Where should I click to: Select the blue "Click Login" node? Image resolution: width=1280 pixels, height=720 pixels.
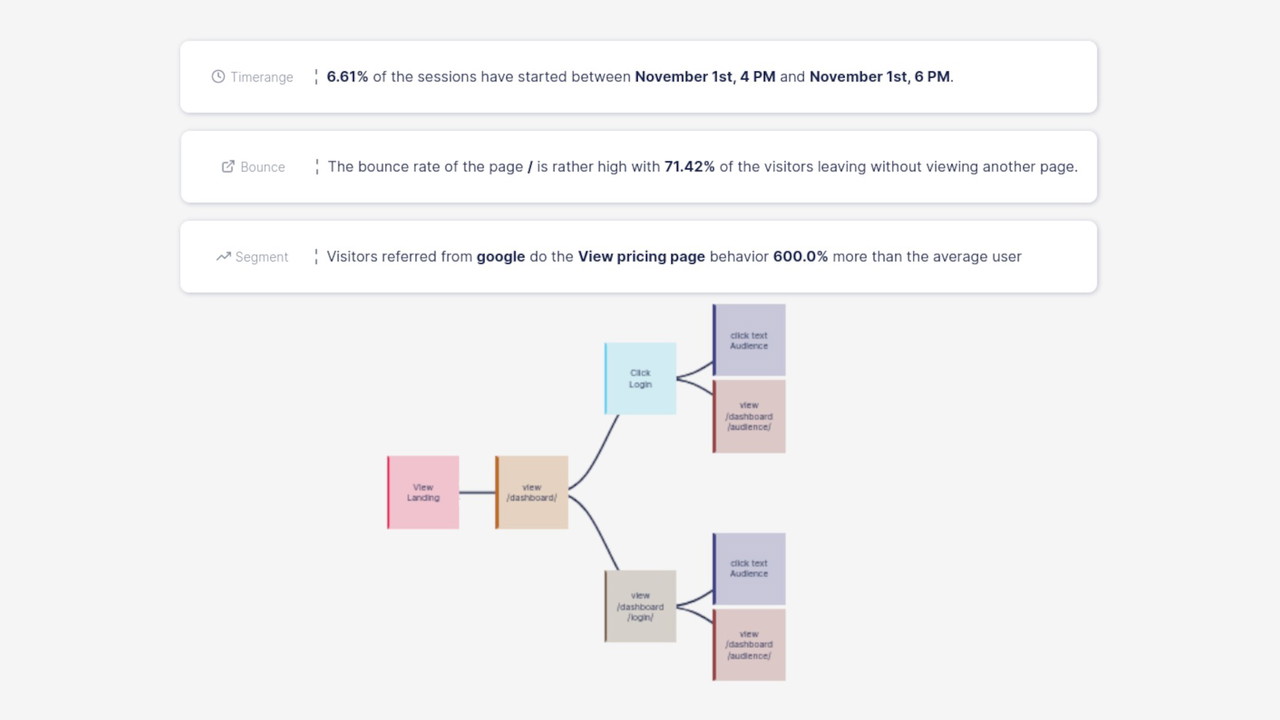[x=640, y=378]
